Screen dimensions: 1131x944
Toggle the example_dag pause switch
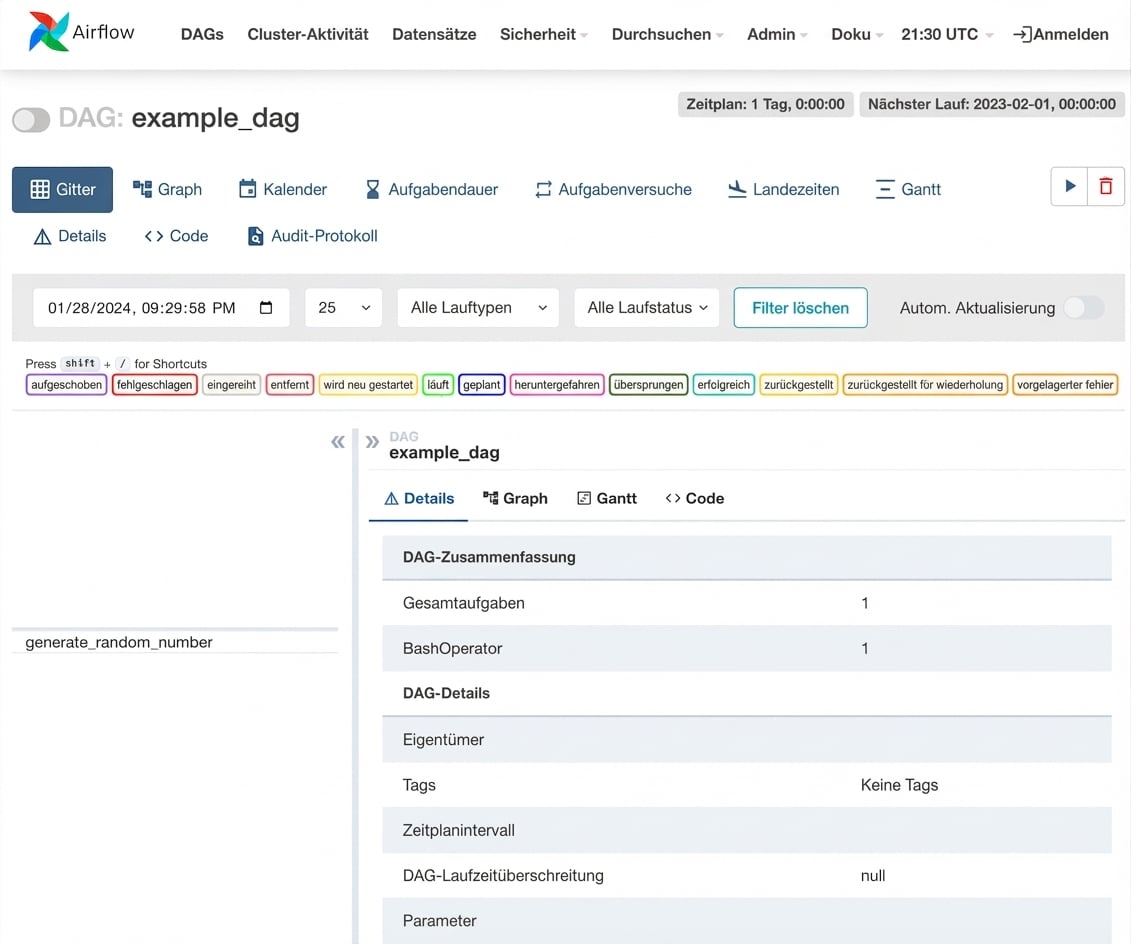(x=31, y=120)
